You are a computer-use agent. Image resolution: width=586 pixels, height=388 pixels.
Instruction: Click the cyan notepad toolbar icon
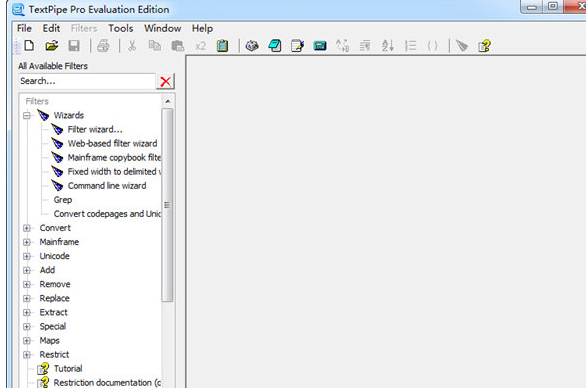click(x=275, y=46)
